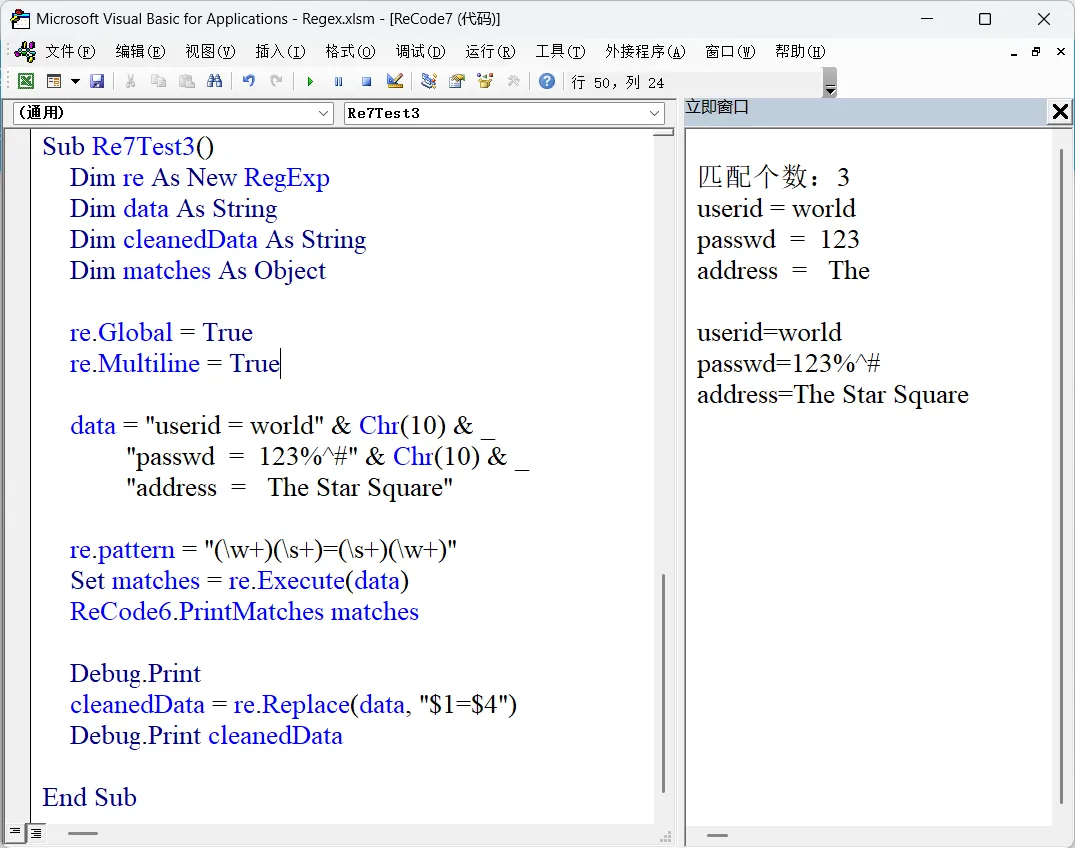Screen dimensions: 1075x848
Task: Open the 工具(T) menu
Action: point(560,51)
